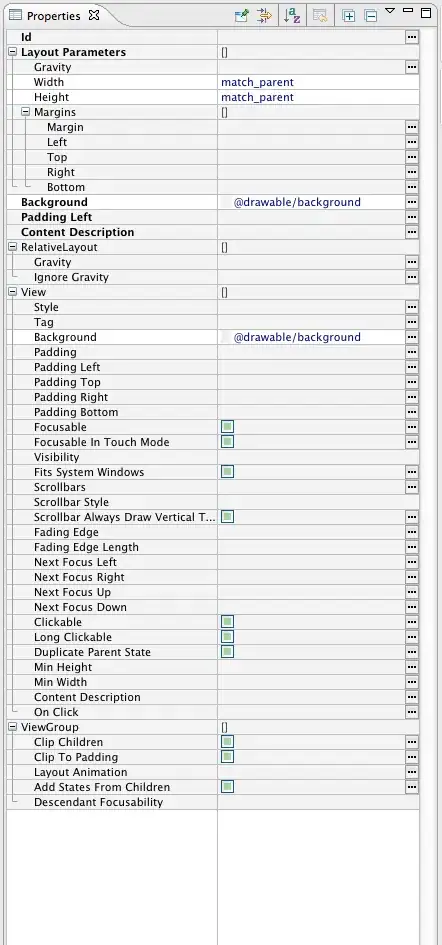Image resolution: width=442 pixels, height=945 pixels.
Task: Collapse the Layout Parameters group
Action: [x=13, y=52]
